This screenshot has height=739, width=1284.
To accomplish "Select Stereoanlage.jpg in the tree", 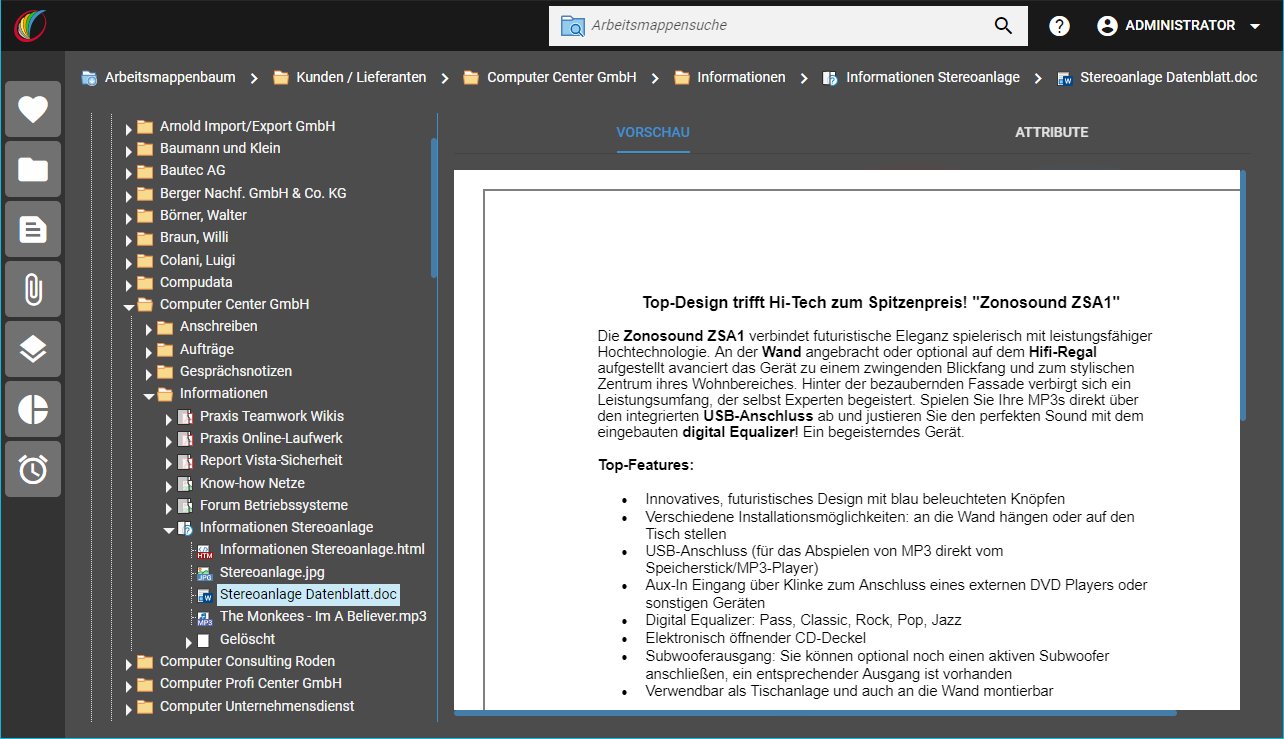I will [x=272, y=572].
